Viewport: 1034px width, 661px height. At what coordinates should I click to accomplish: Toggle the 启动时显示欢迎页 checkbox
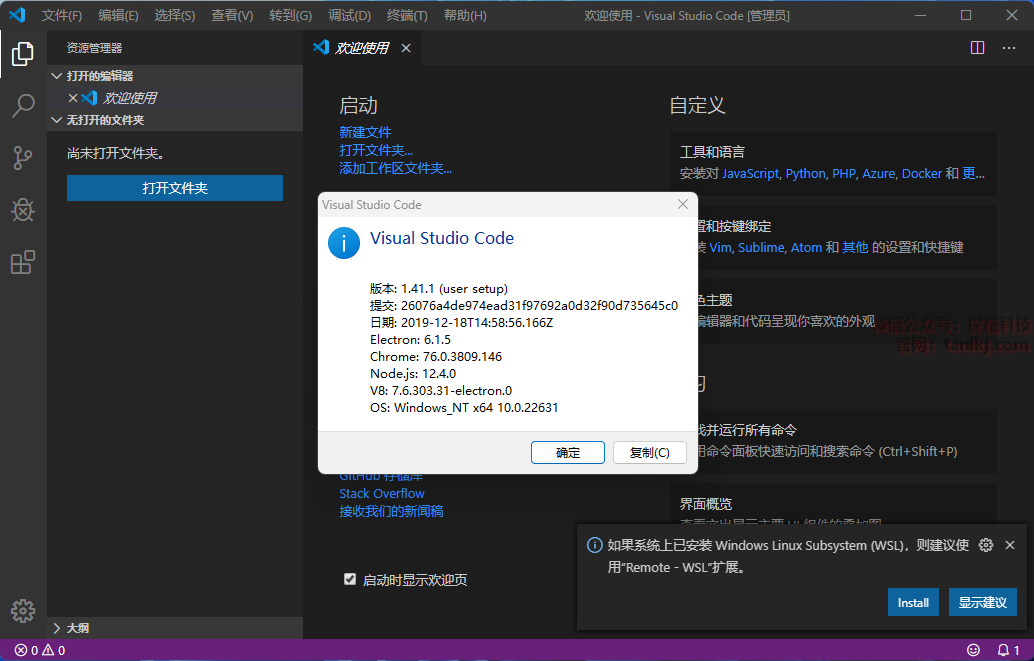coord(350,579)
